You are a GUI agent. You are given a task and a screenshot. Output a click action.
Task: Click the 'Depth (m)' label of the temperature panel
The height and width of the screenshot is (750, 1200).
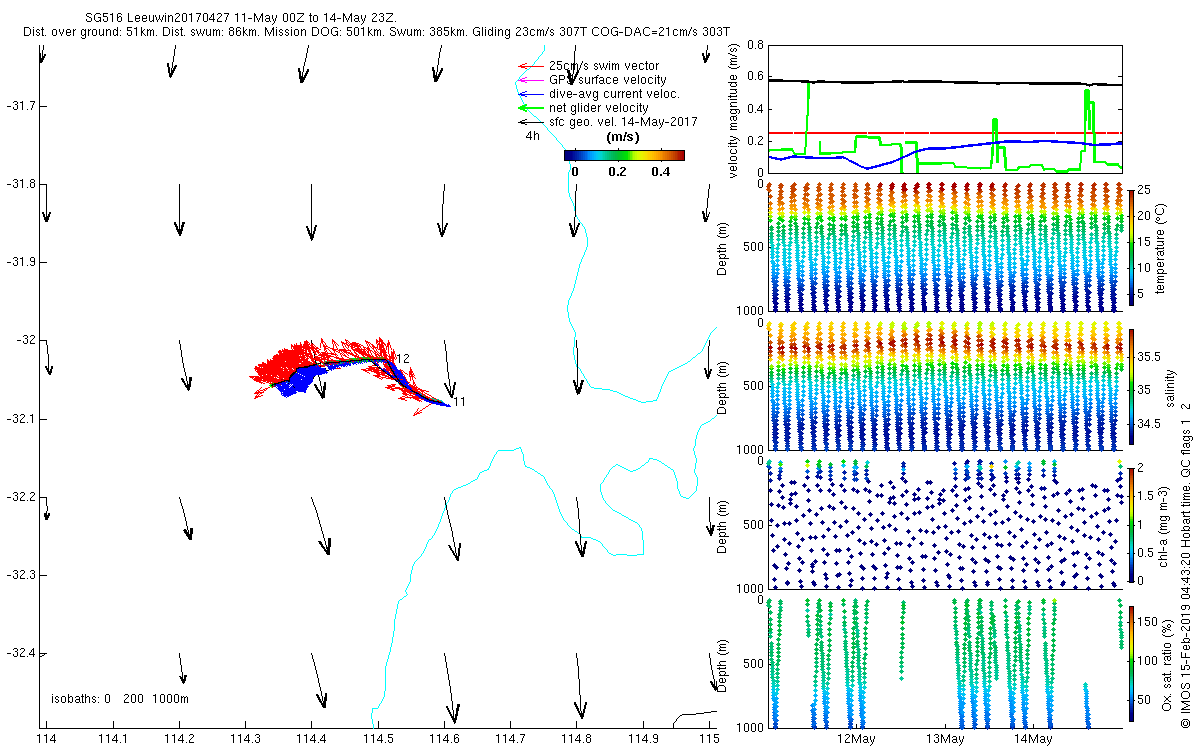pos(722,248)
